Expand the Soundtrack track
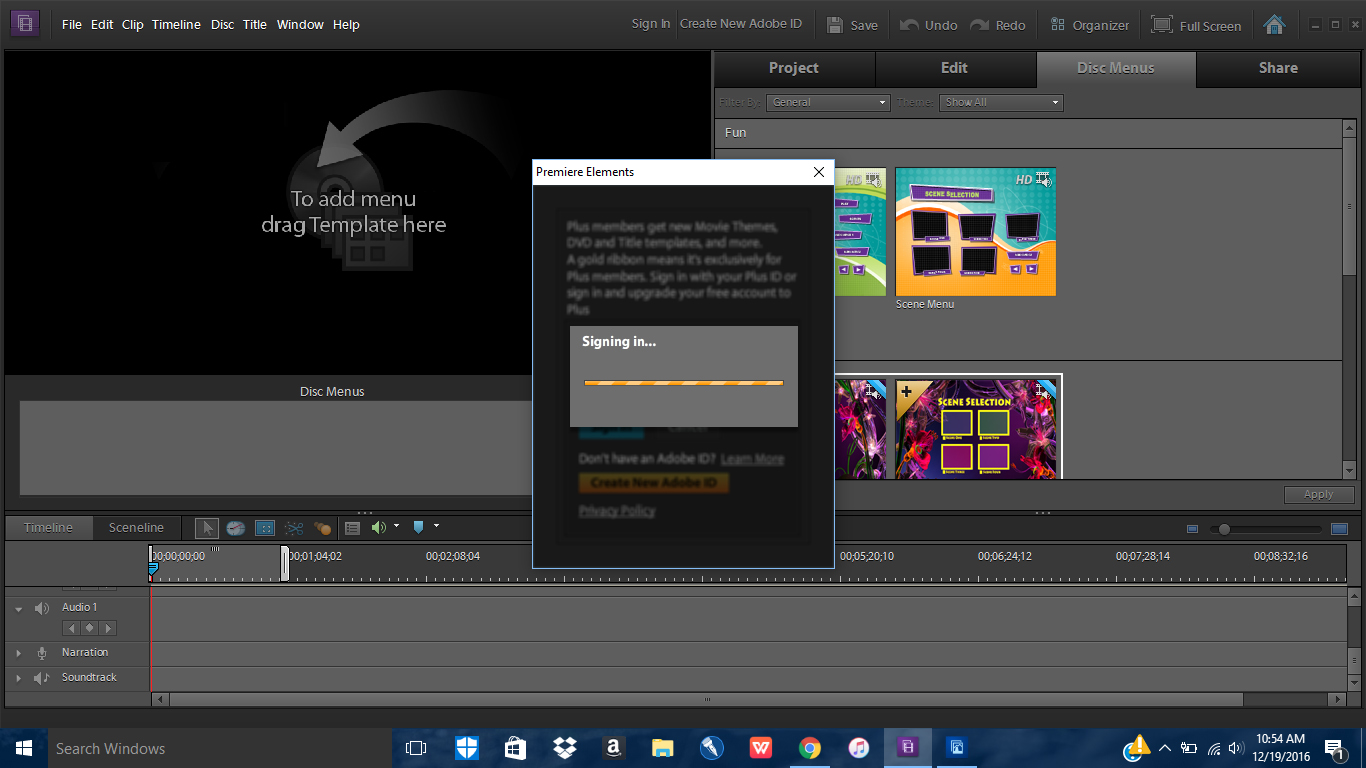 tap(18, 678)
